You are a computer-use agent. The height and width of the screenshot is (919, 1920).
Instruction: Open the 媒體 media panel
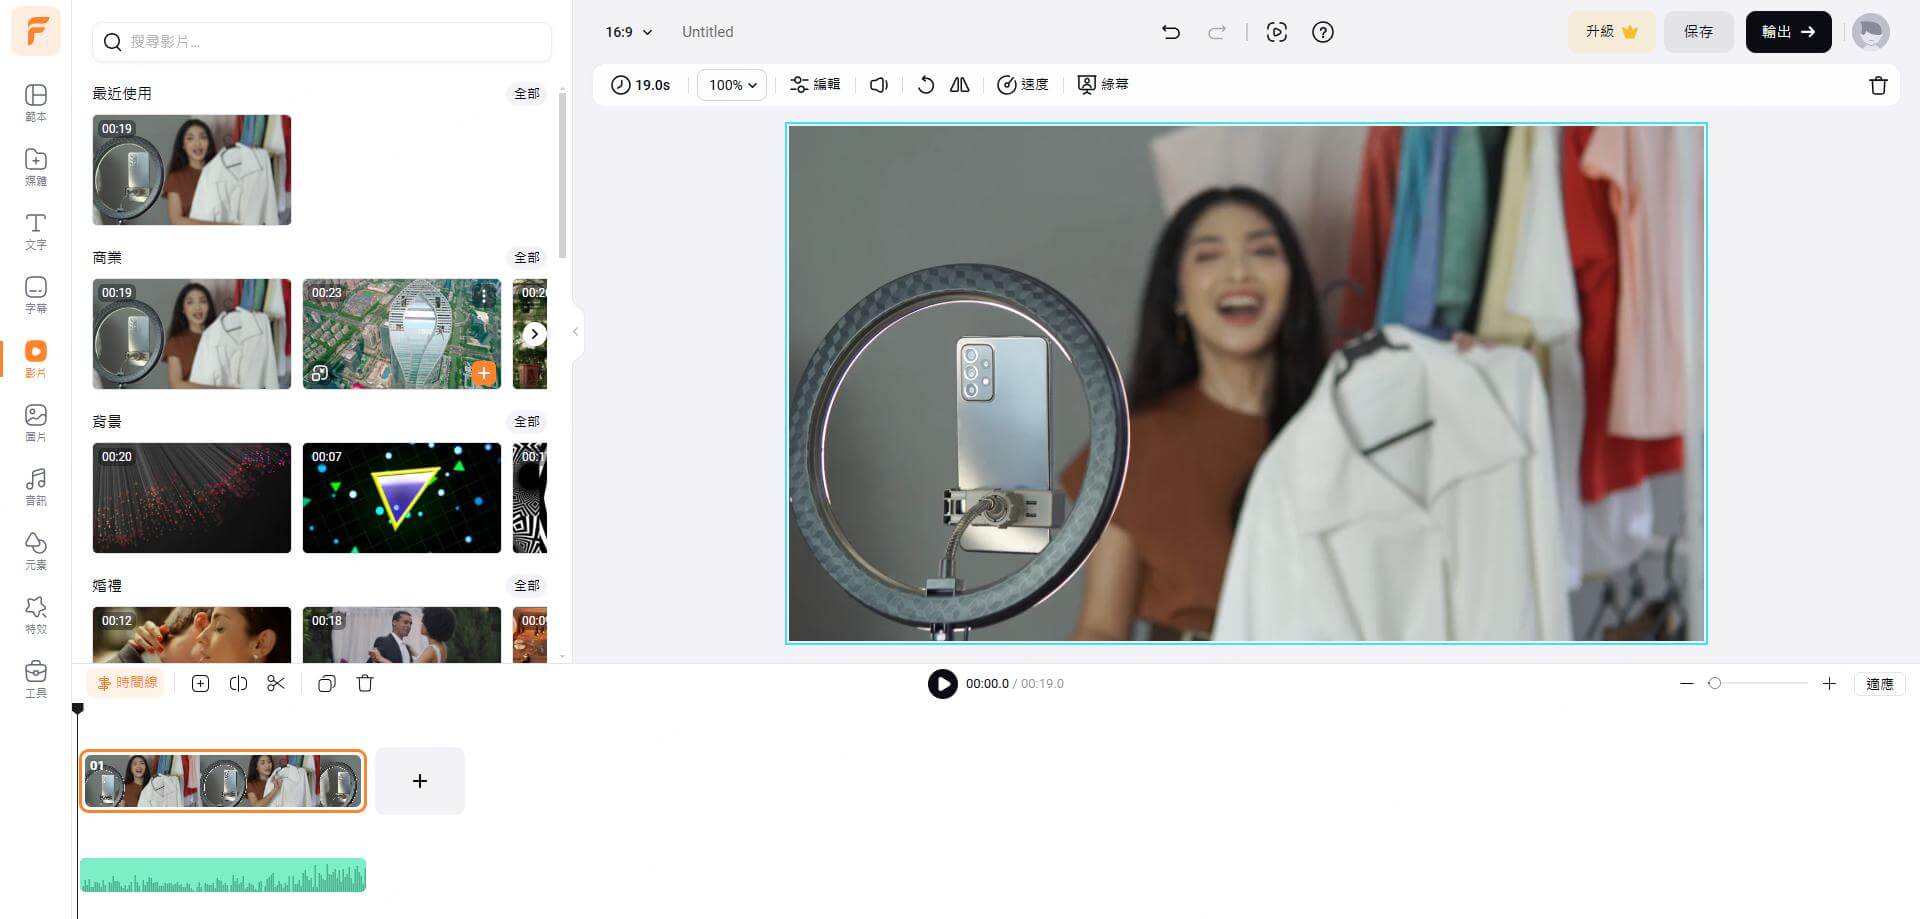(35, 167)
